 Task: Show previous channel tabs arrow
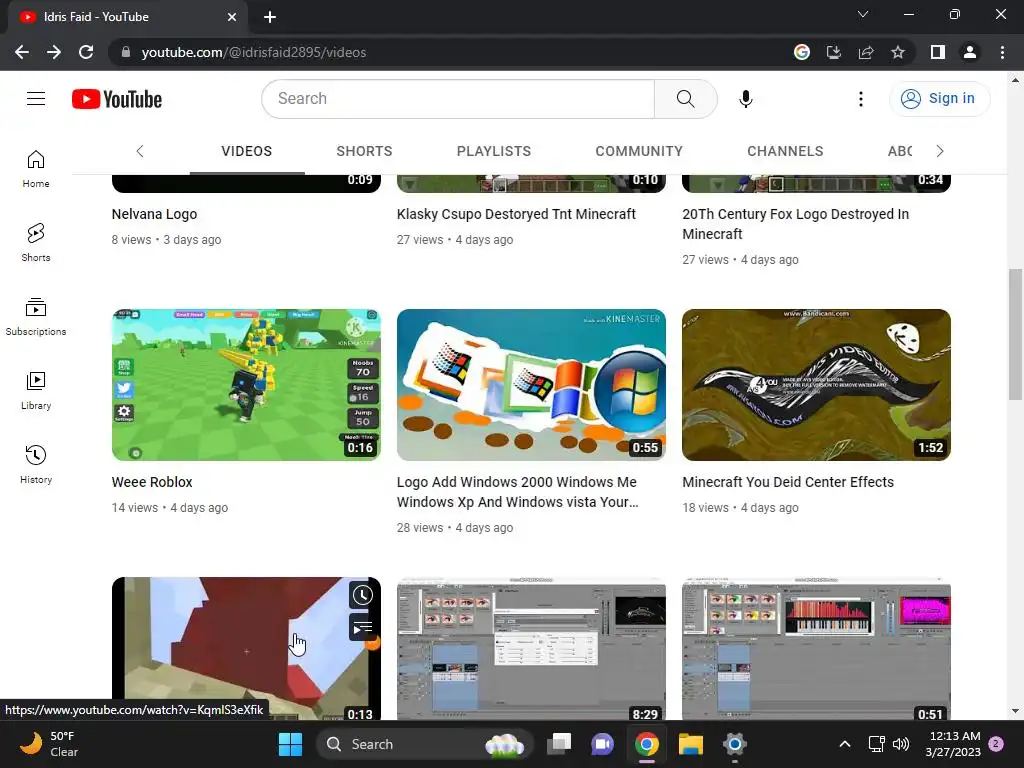tap(140, 152)
